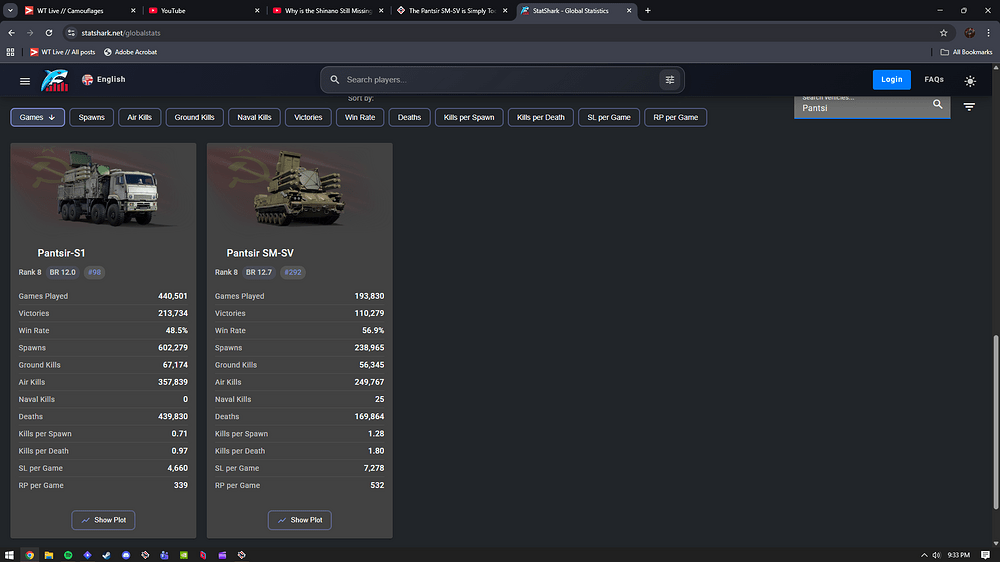Image resolution: width=1000 pixels, height=562 pixels.
Task: Click the Pantsir SM-SV rank badge #292
Action: click(293, 272)
